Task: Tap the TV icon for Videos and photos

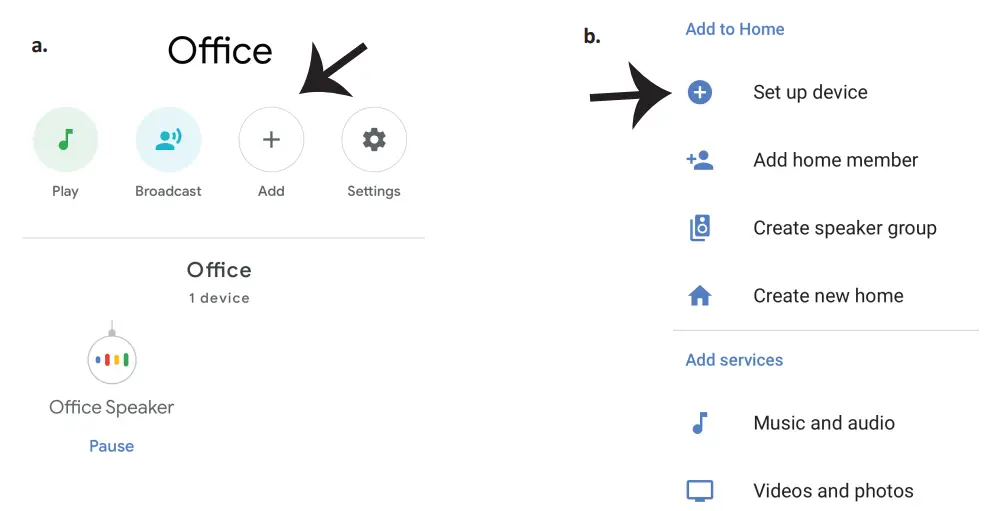Action: [x=700, y=491]
